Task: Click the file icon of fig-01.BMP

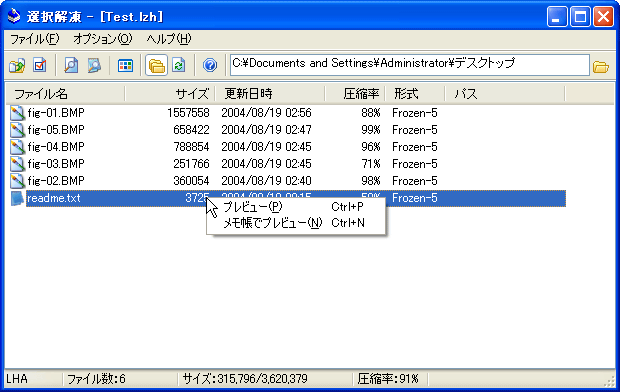Action: pyautogui.click(x=17, y=113)
